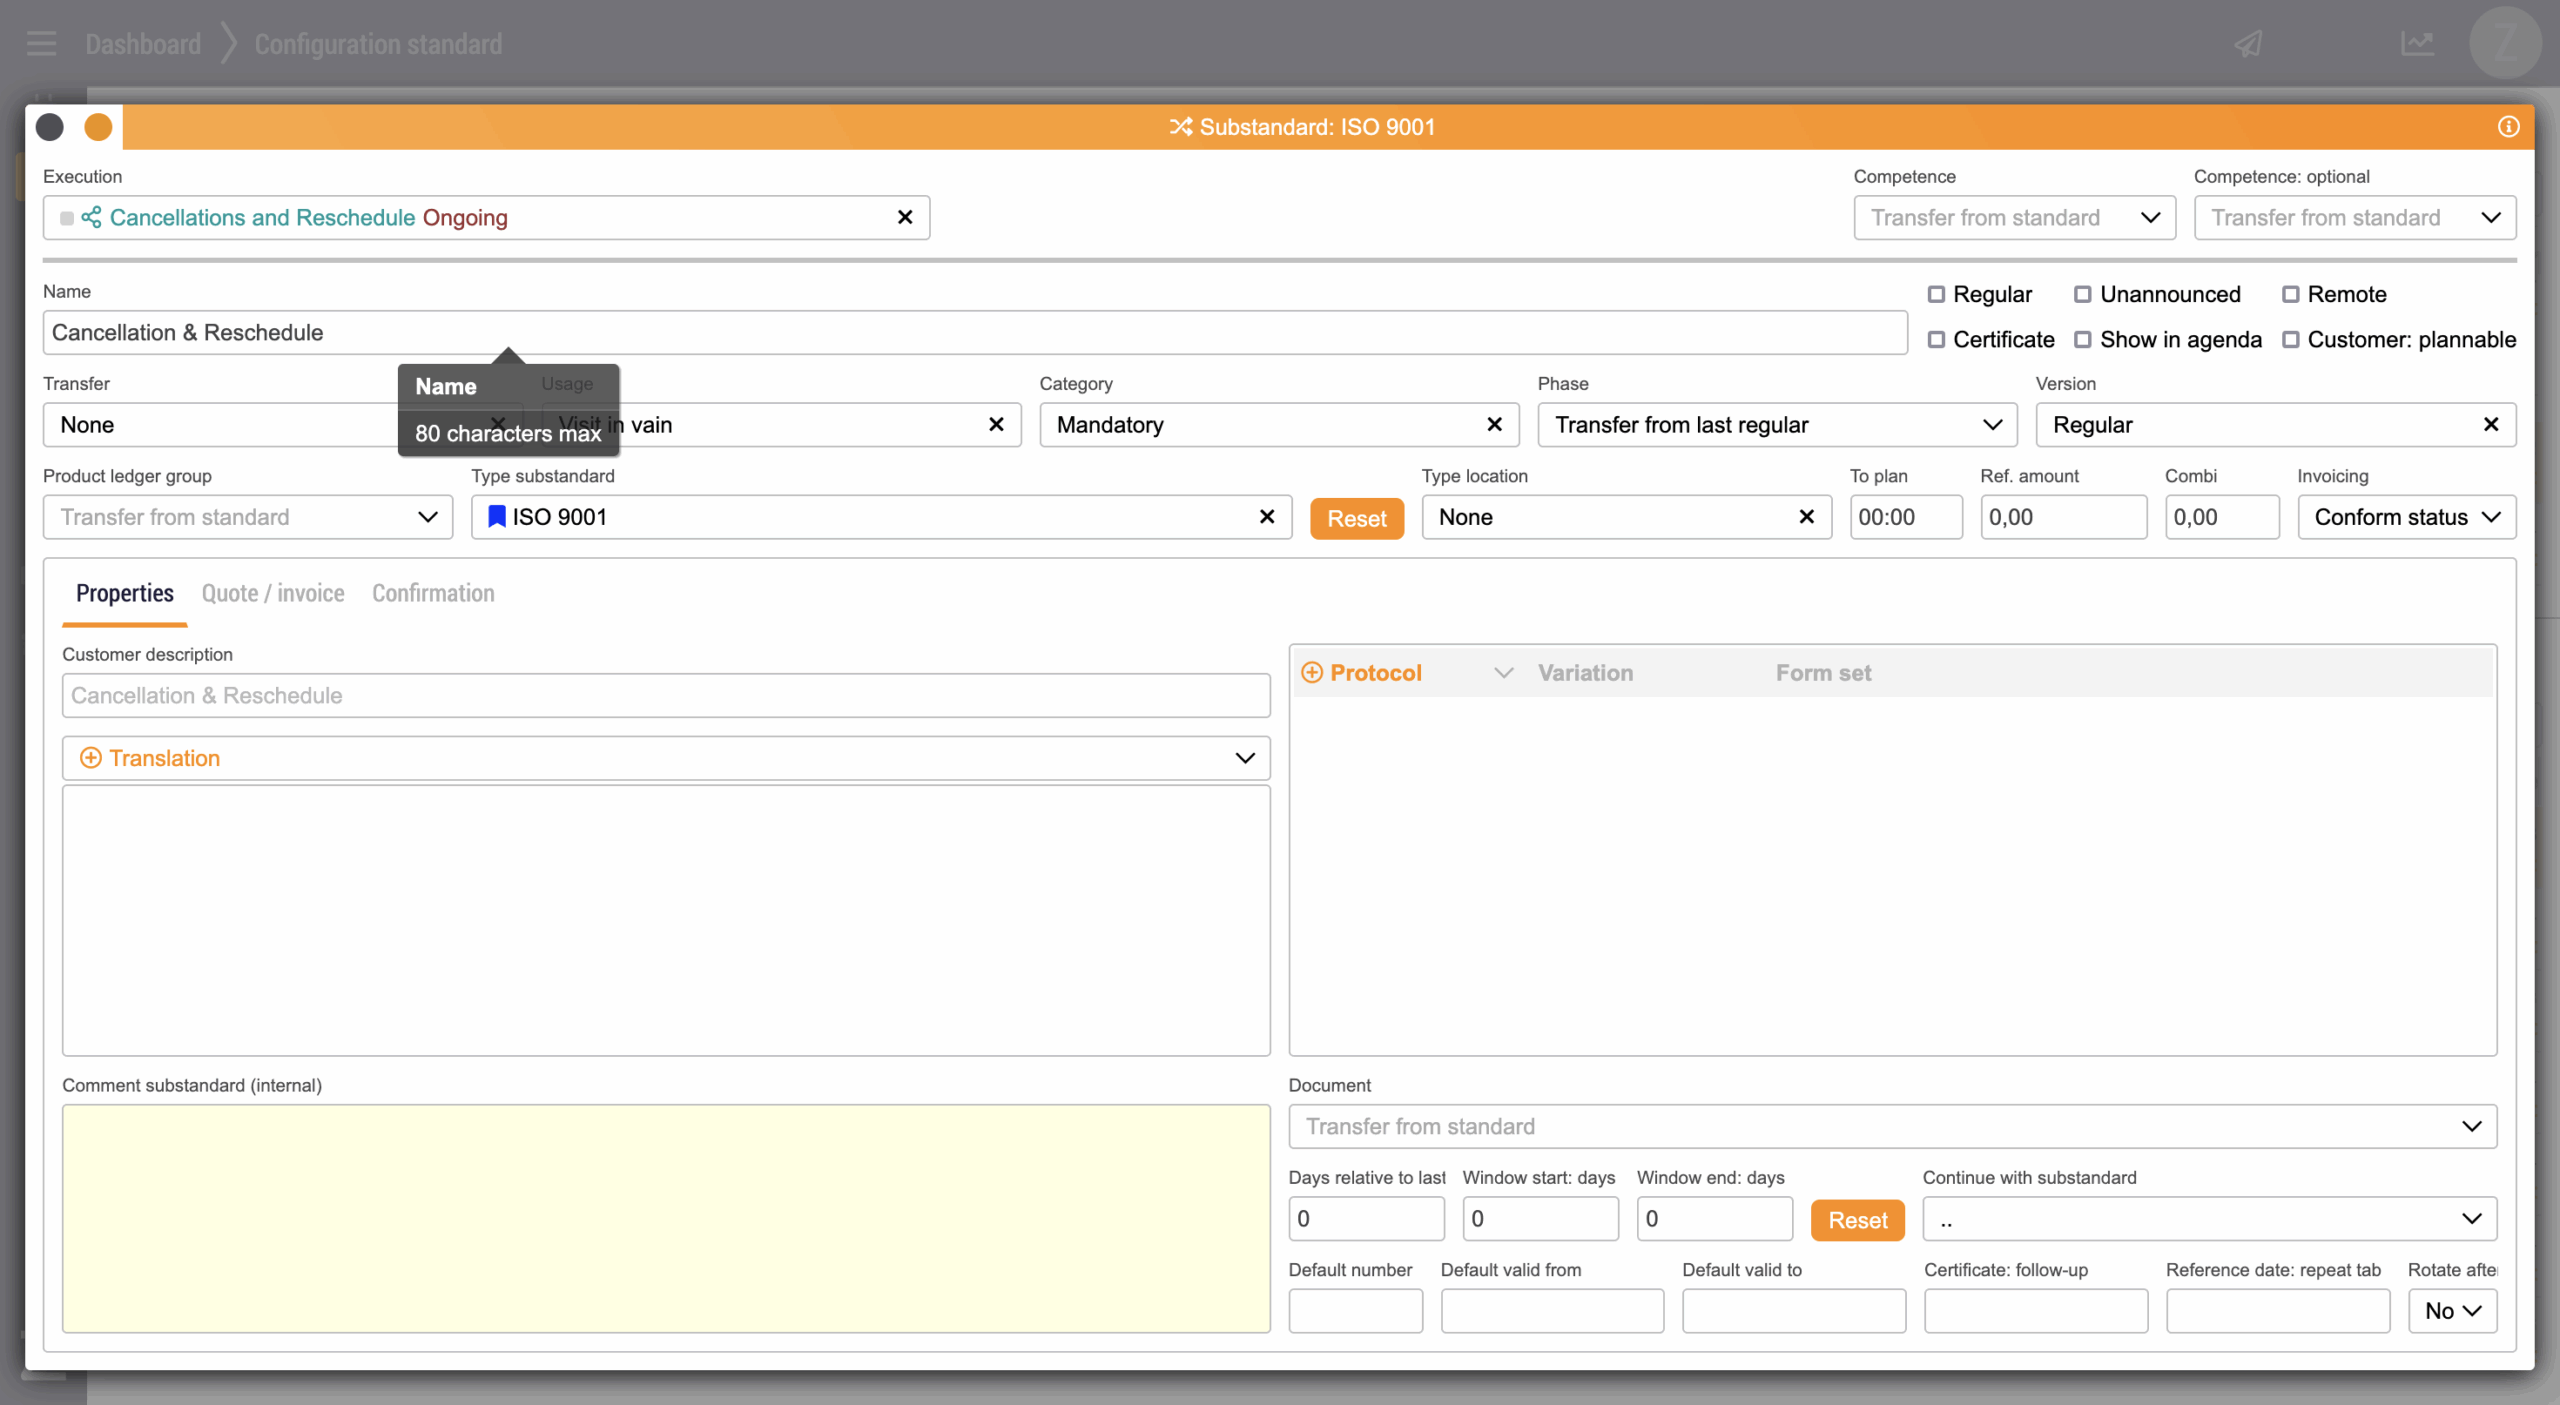Clear the ISO 9001 type substandard value
2560x1405 pixels.
click(1266, 517)
